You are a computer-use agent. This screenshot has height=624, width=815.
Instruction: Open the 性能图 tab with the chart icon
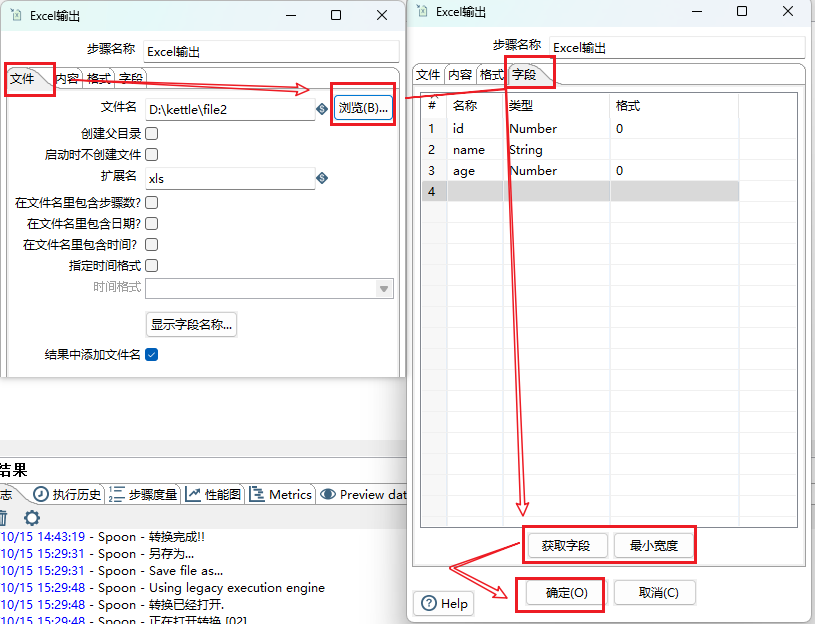tap(213, 494)
